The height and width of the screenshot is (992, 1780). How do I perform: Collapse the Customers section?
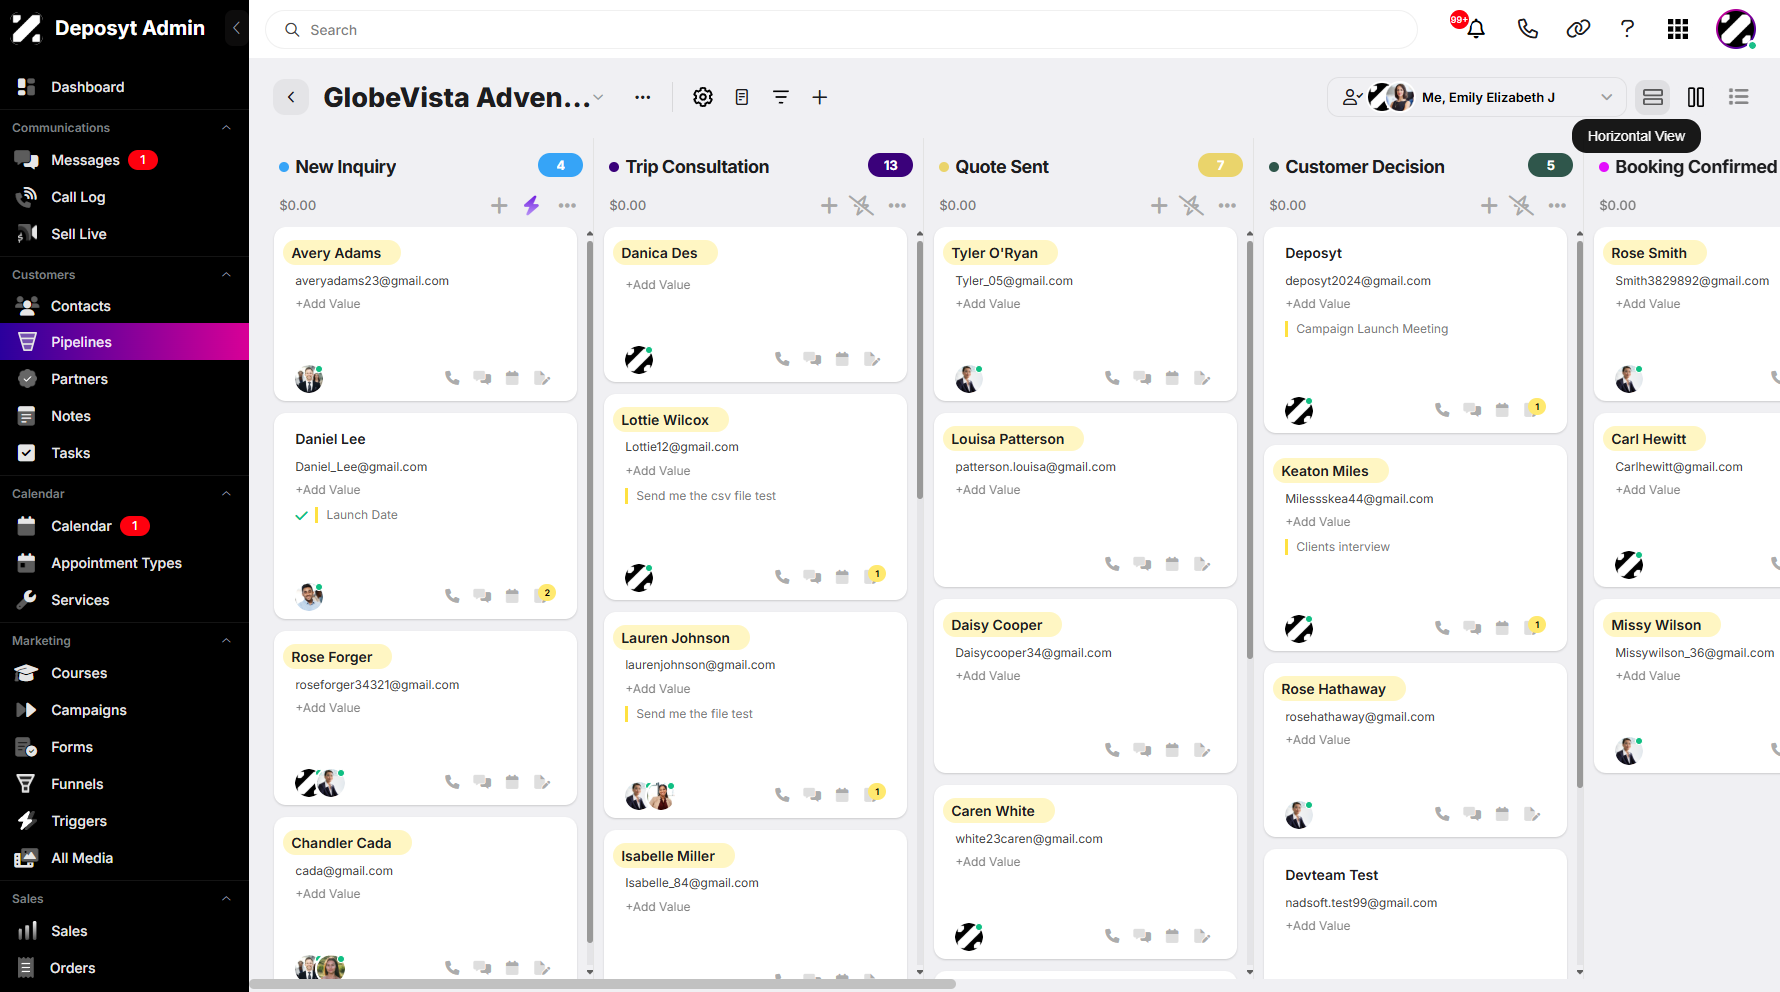226,275
